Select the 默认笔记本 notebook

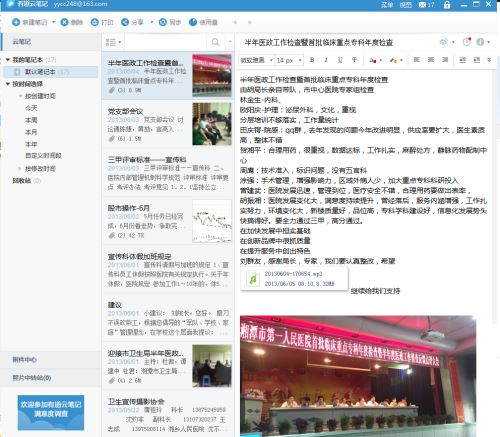click(x=51, y=72)
